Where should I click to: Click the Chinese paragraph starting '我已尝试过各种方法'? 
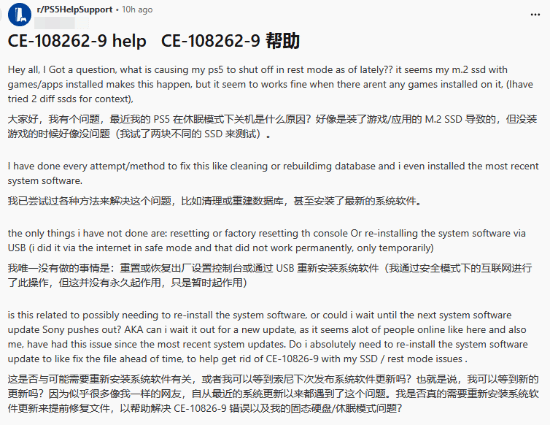[x=214, y=201]
